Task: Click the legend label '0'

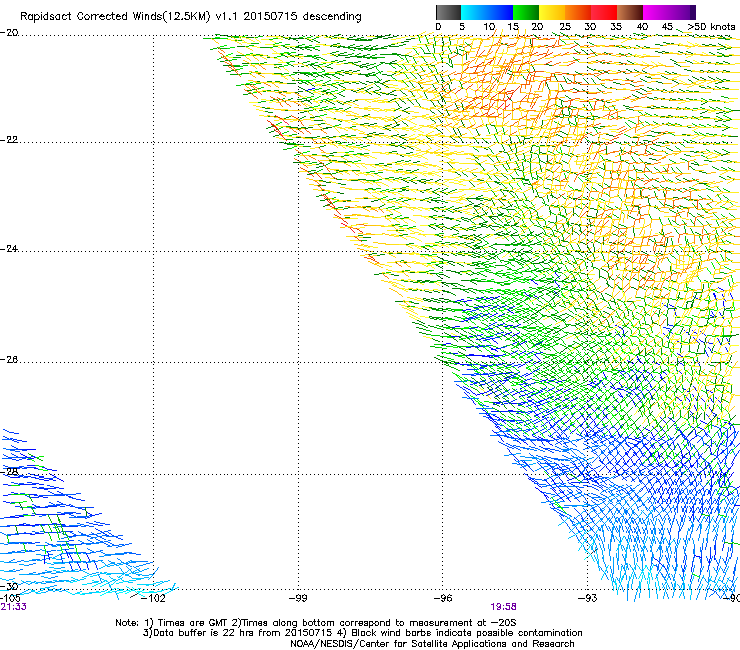Action: (x=438, y=27)
